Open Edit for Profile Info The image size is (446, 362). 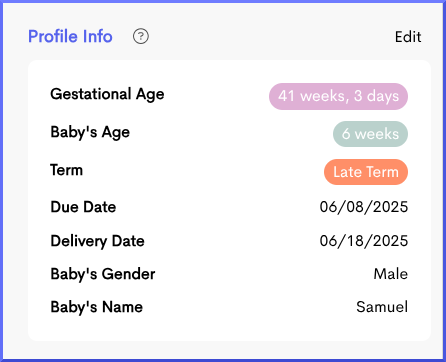[408, 37]
